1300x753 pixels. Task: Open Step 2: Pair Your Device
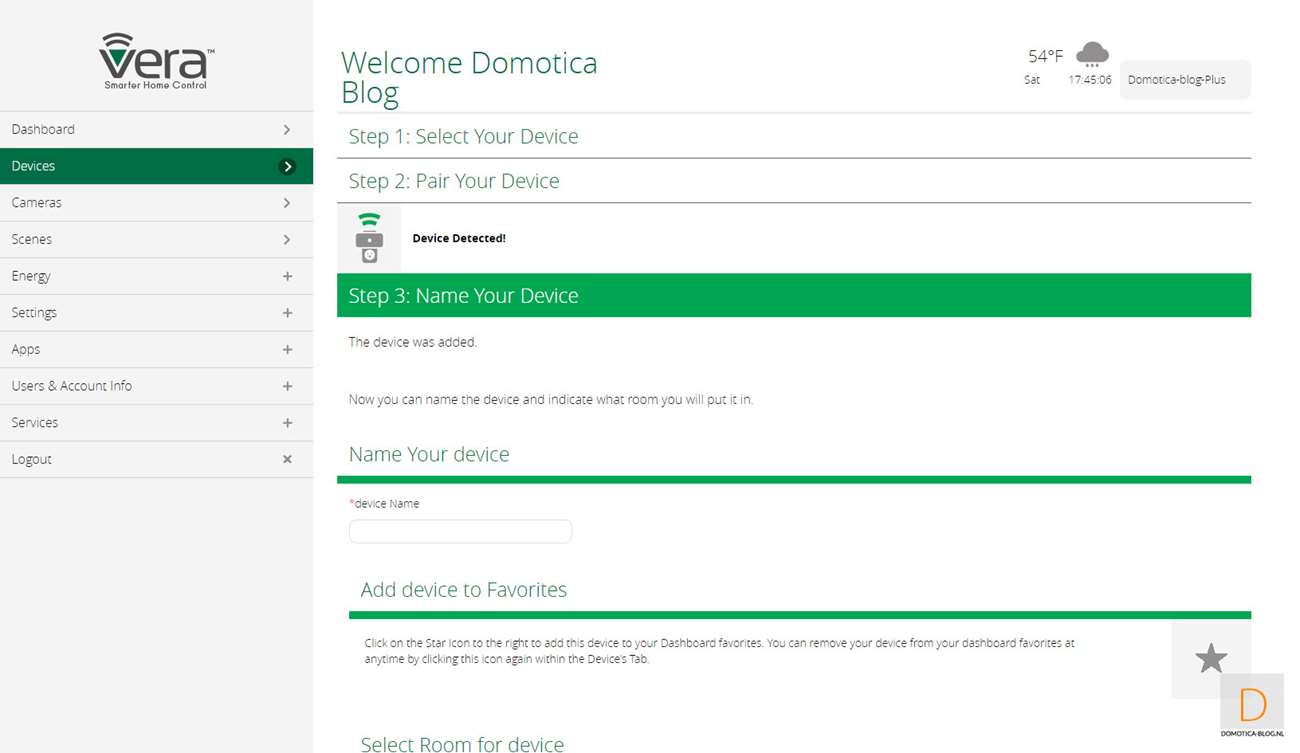coord(454,181)
